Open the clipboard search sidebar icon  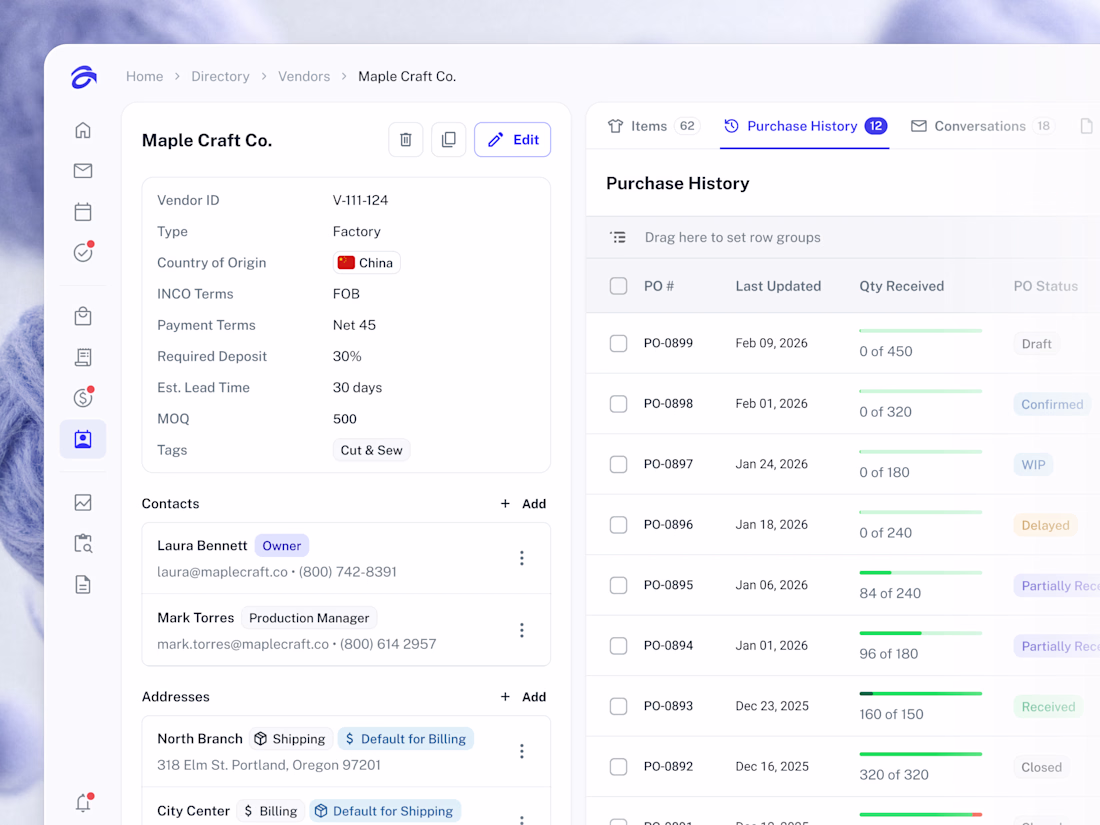[x=83, y=543]
